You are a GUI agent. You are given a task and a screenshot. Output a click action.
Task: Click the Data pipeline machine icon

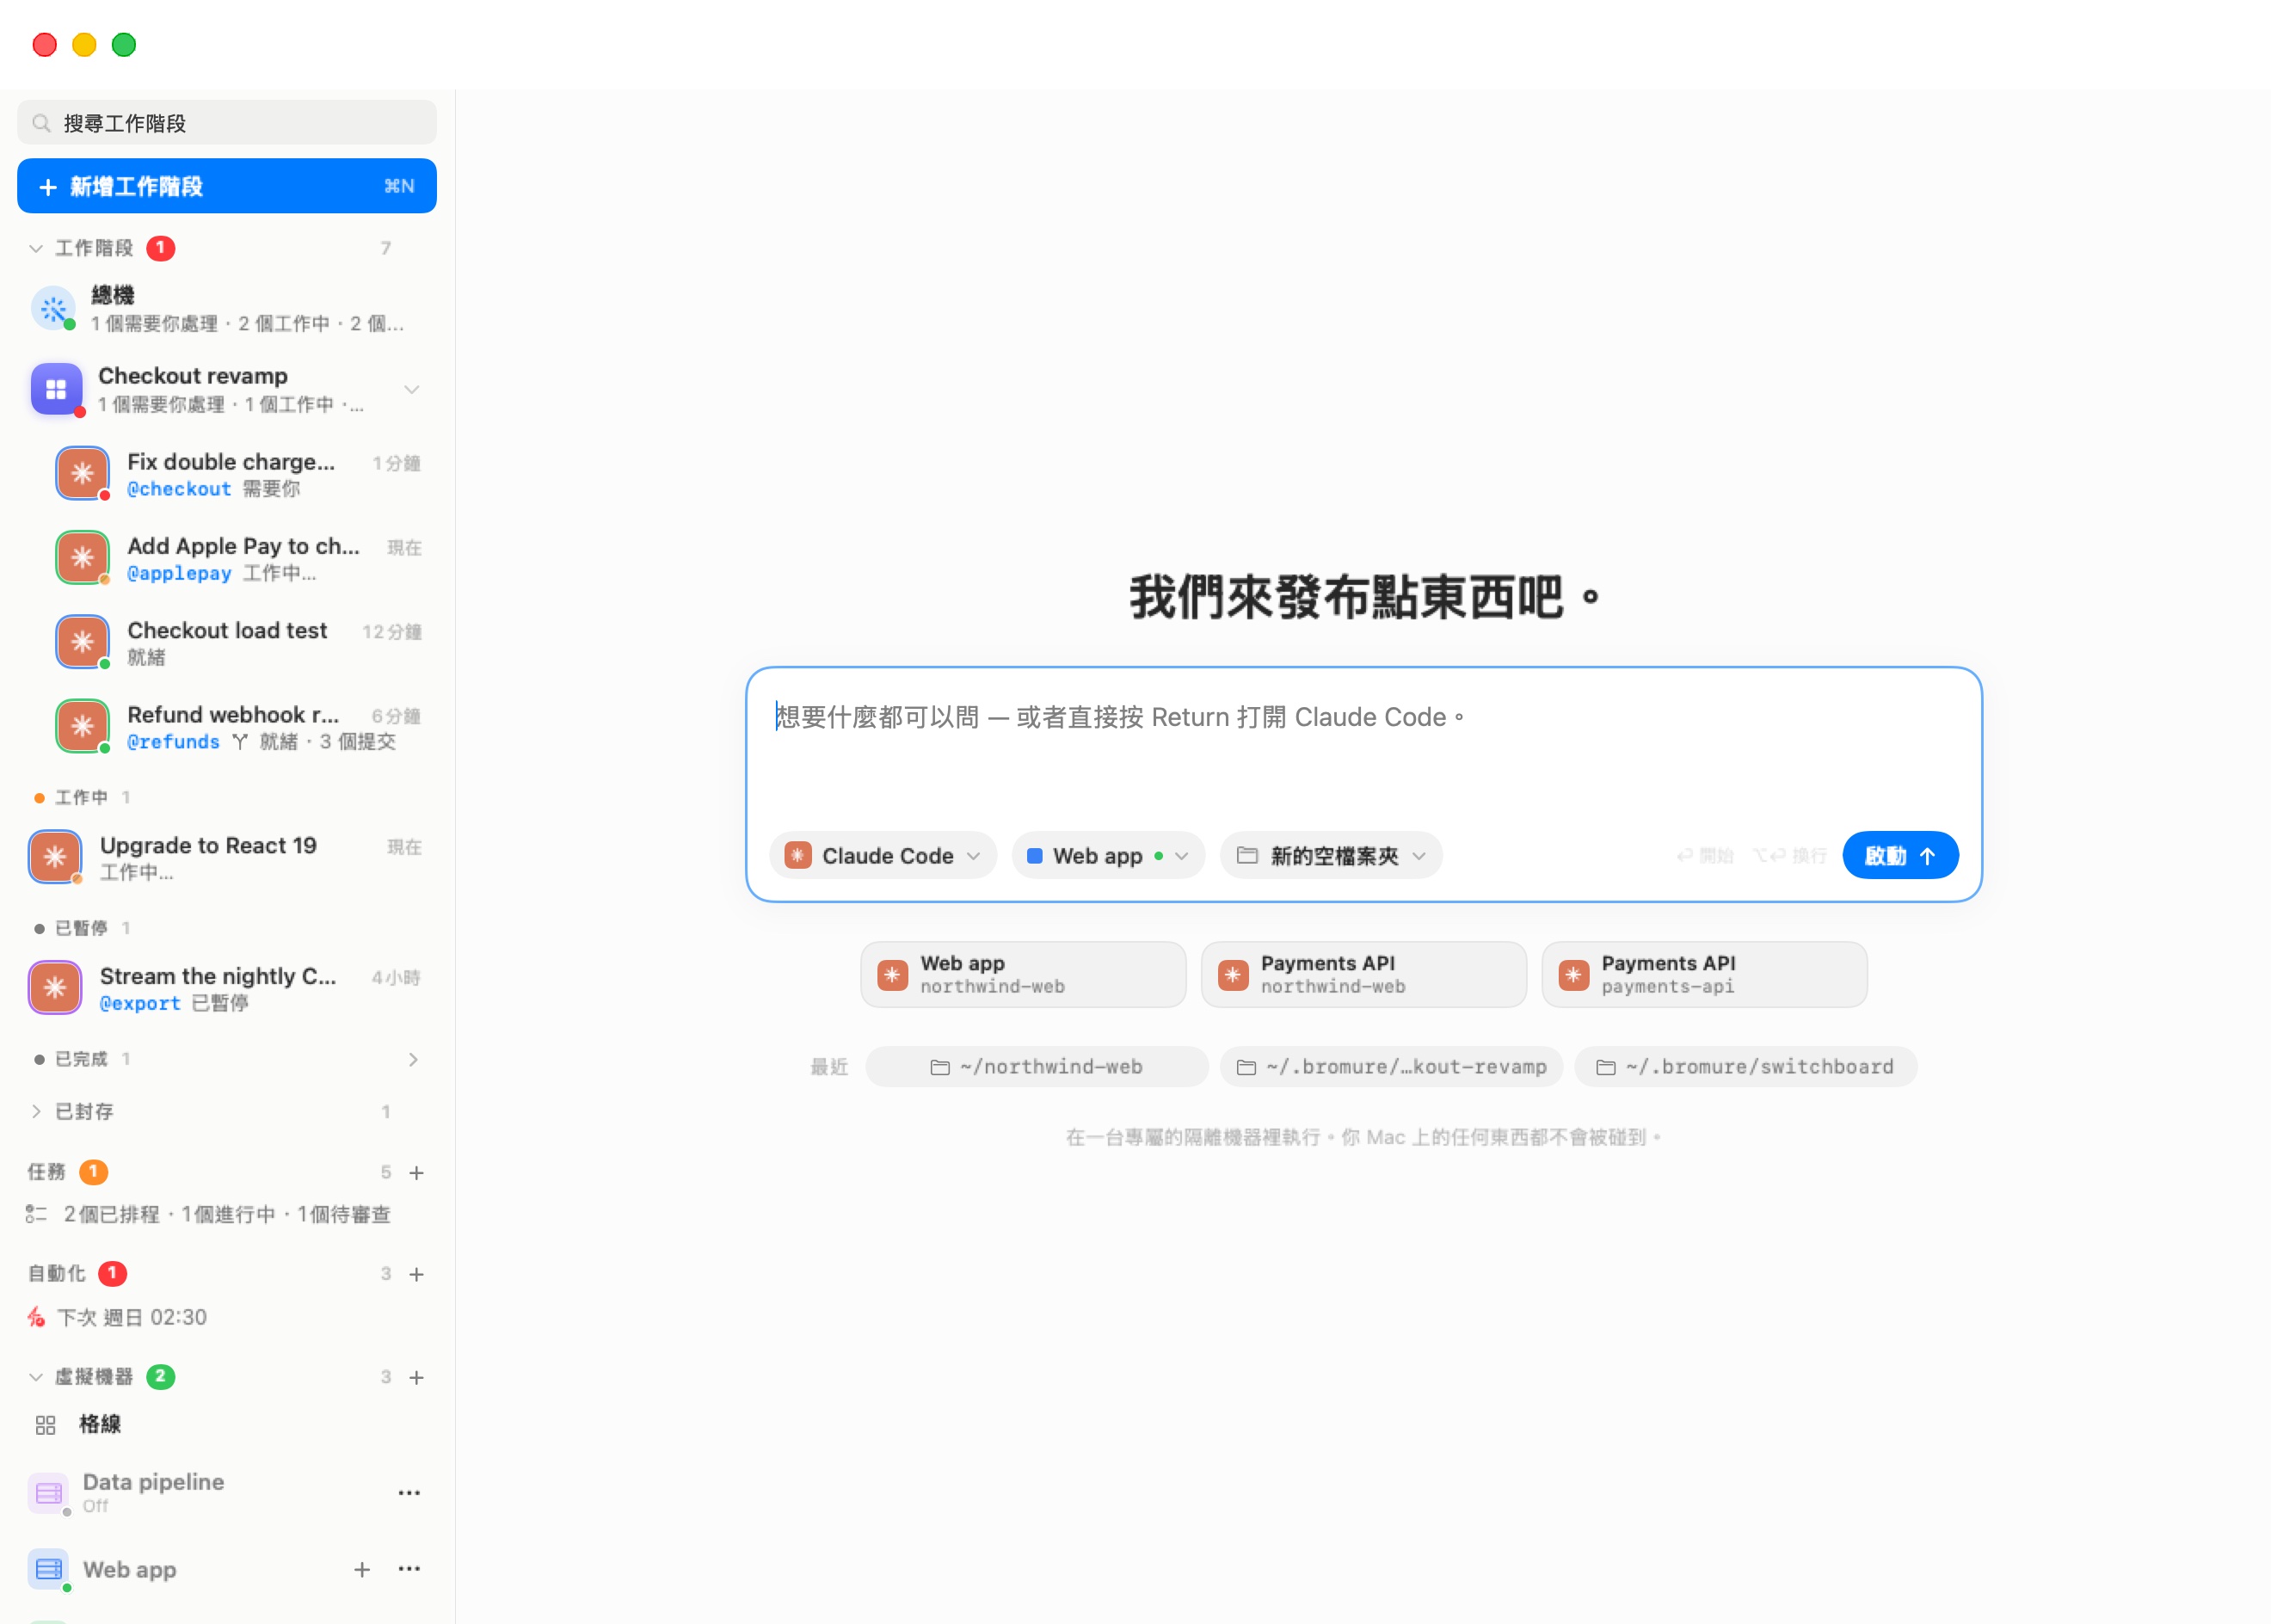48,1493
